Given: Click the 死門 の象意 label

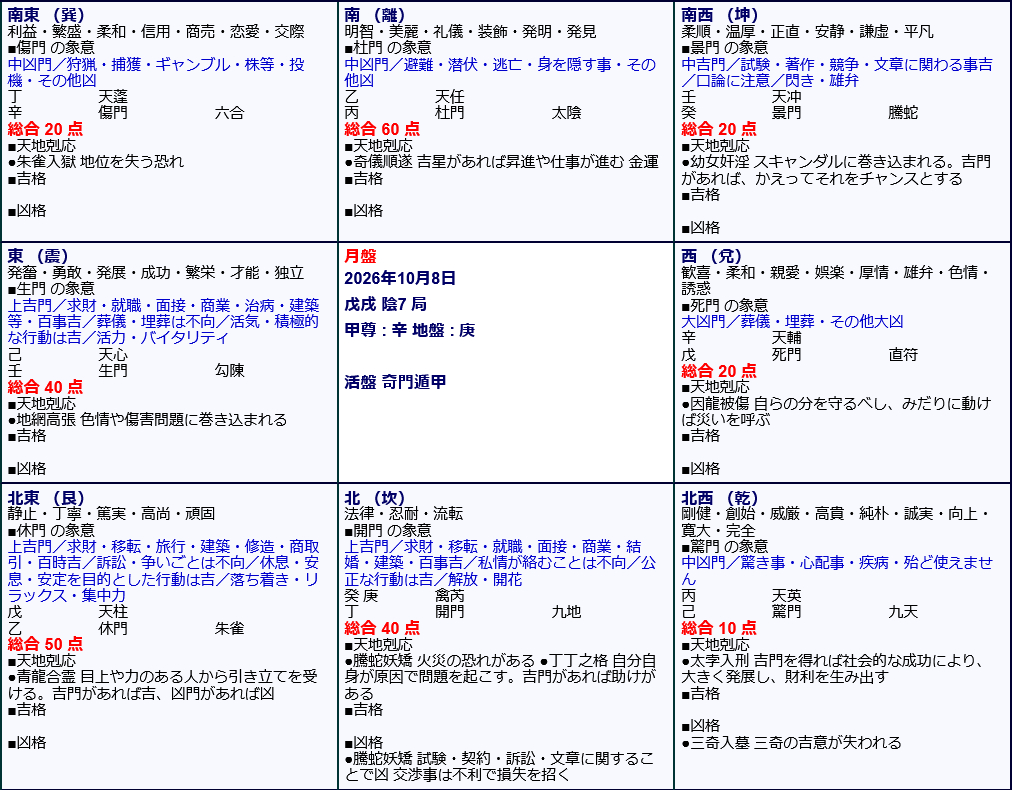Looking at the screenshot, I should pyautogui.click(x=725, y=305).
